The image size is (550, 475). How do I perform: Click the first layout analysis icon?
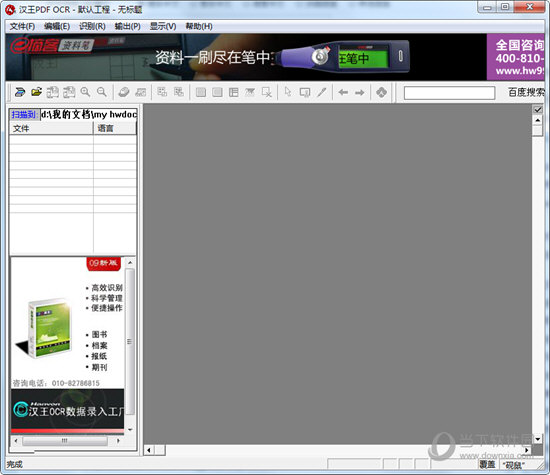pyautogui.click(x=162, y=92)
